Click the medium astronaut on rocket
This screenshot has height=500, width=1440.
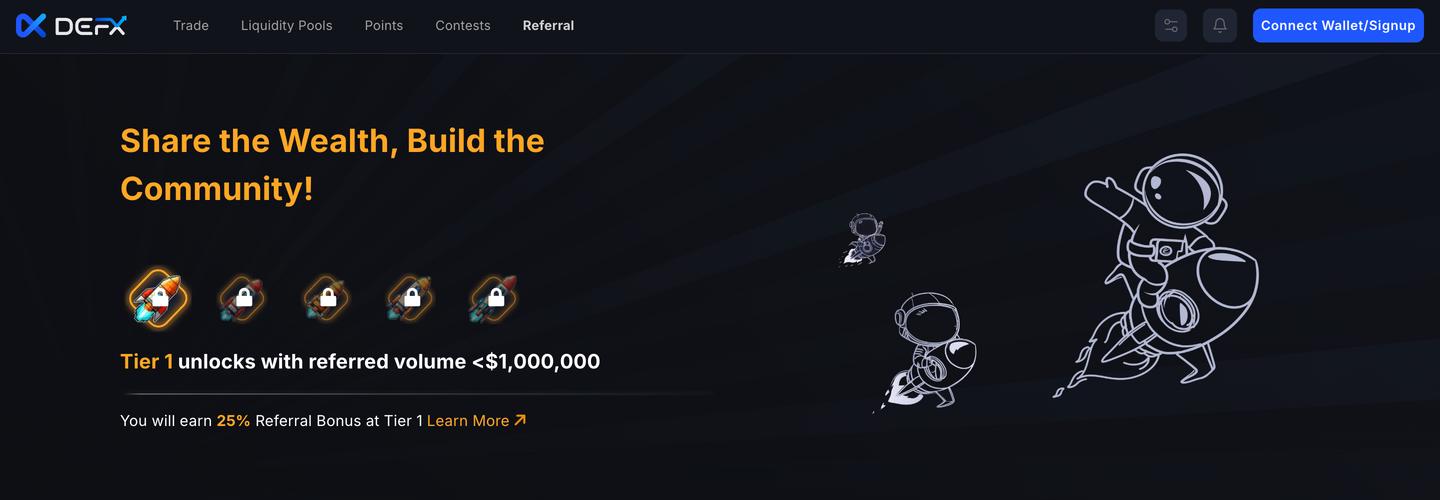tap(927, 349)
